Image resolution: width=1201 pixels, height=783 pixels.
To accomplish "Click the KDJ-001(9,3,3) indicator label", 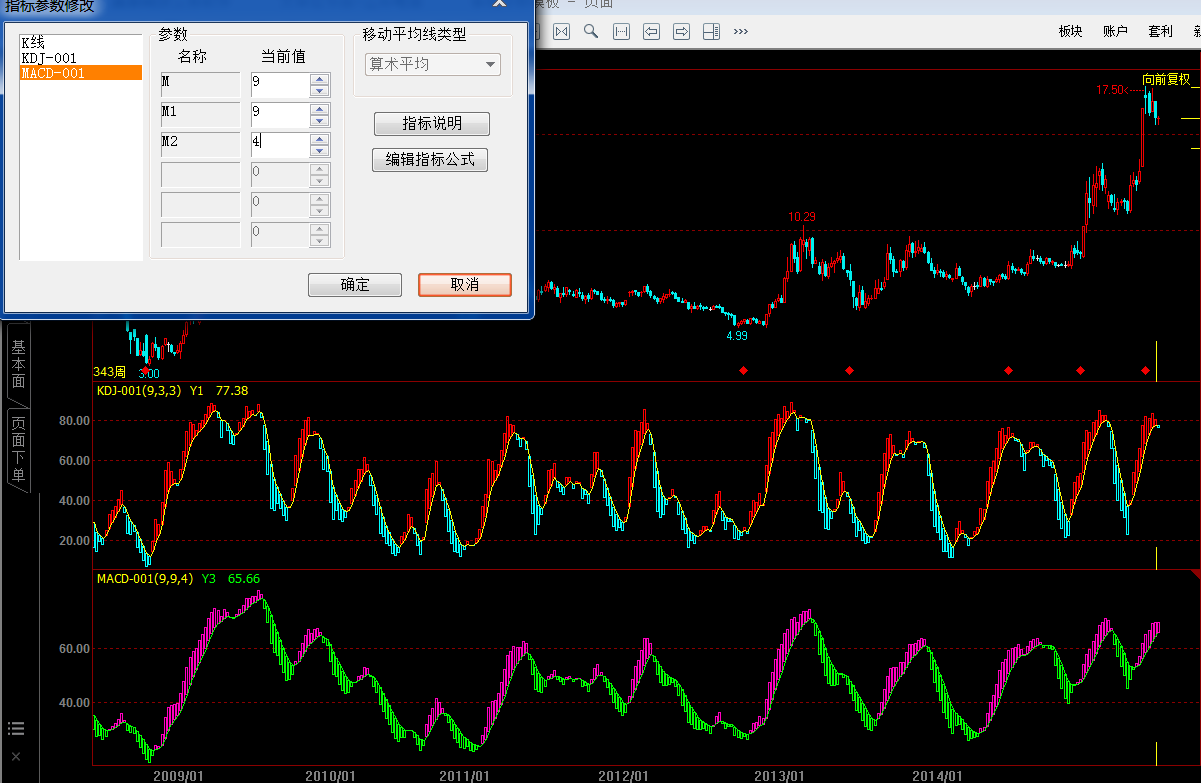I will (139, 391).
